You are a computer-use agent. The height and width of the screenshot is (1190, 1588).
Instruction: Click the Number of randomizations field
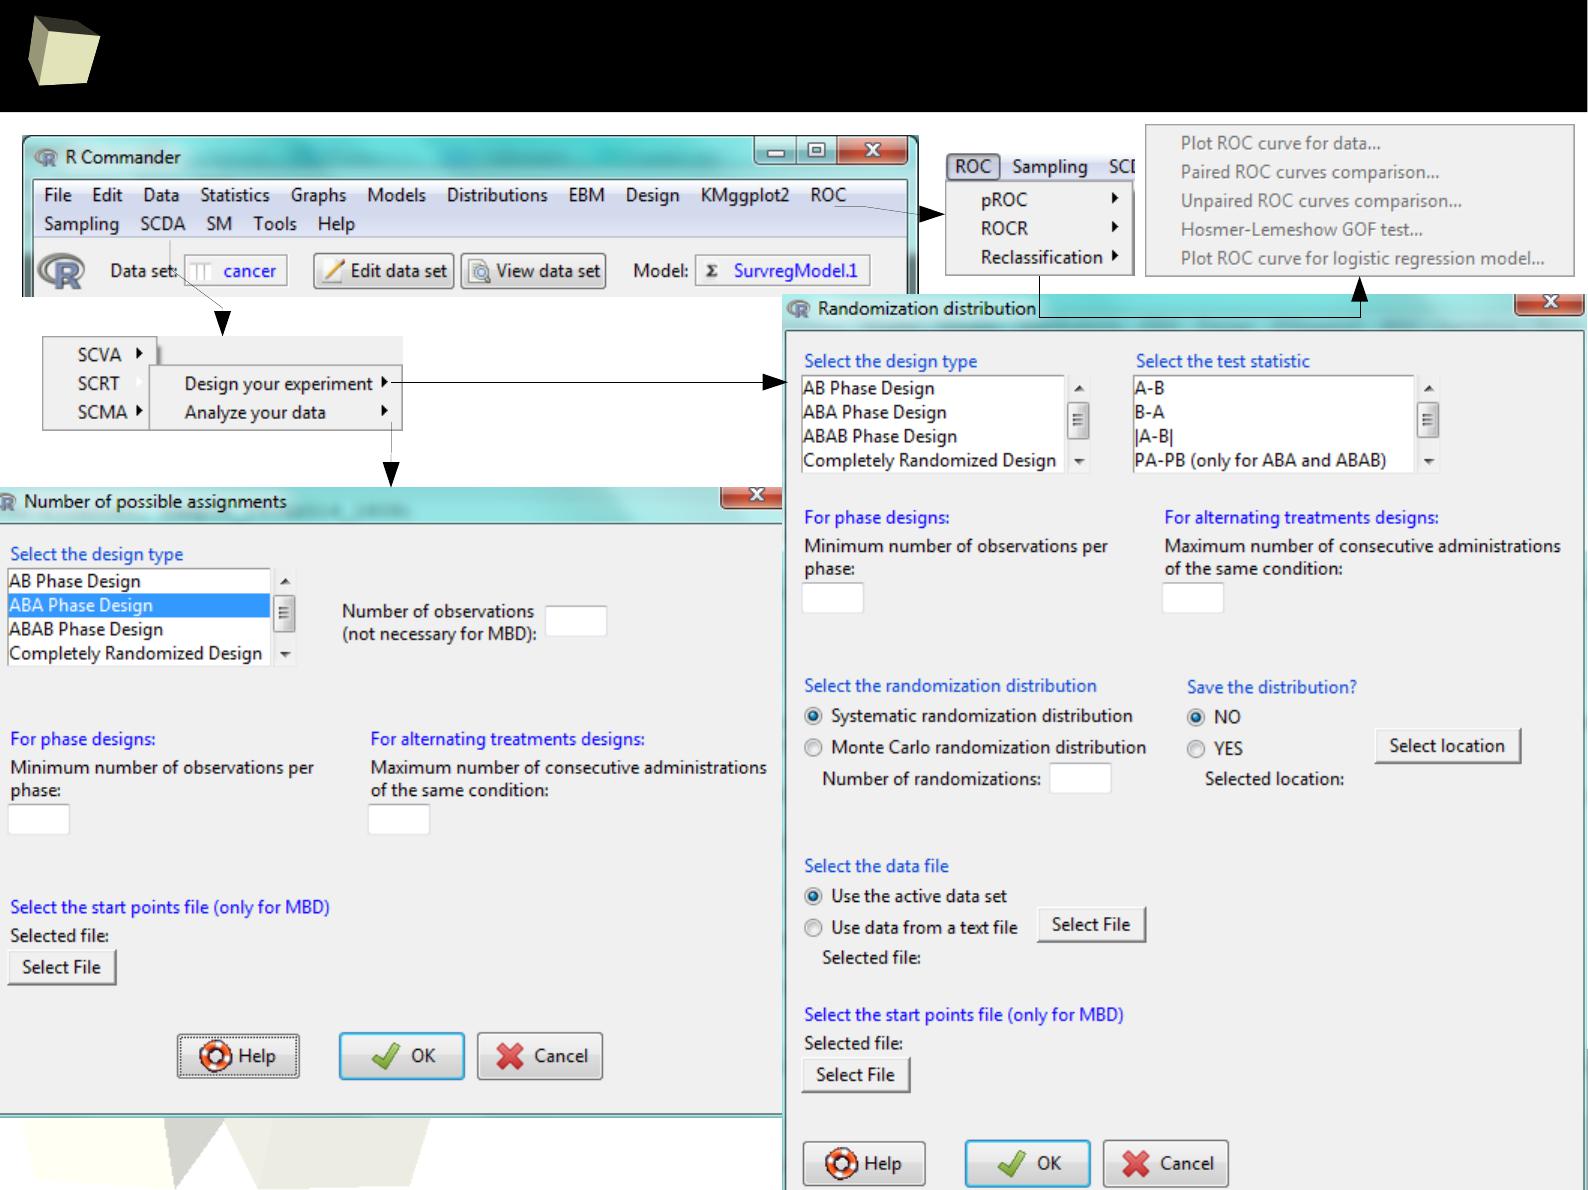[1080, 779]
